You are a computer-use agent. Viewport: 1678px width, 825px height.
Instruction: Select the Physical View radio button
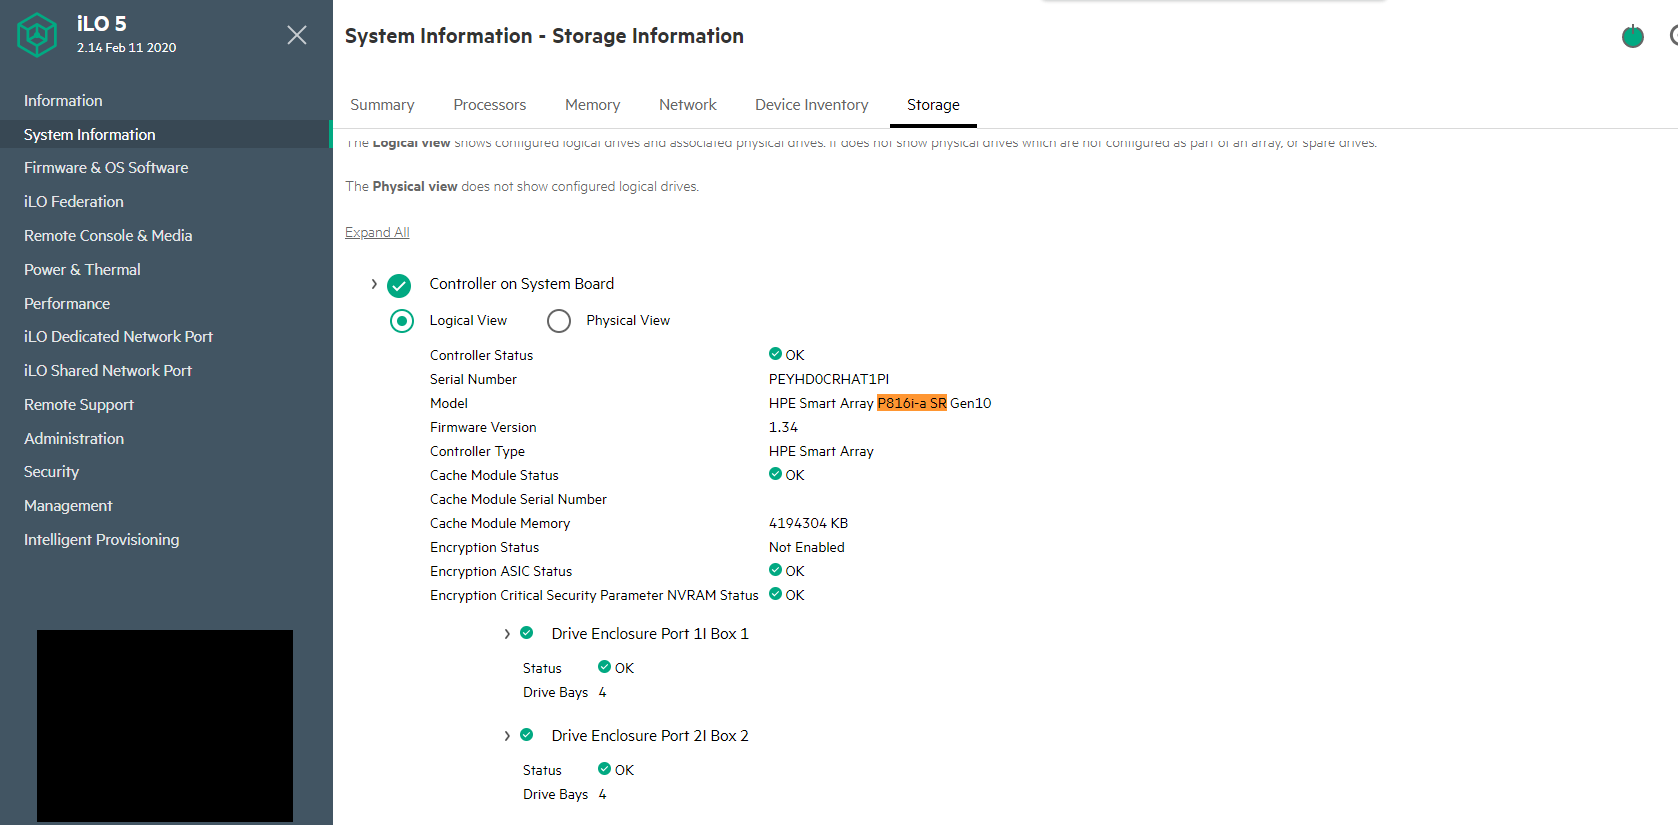559,321
